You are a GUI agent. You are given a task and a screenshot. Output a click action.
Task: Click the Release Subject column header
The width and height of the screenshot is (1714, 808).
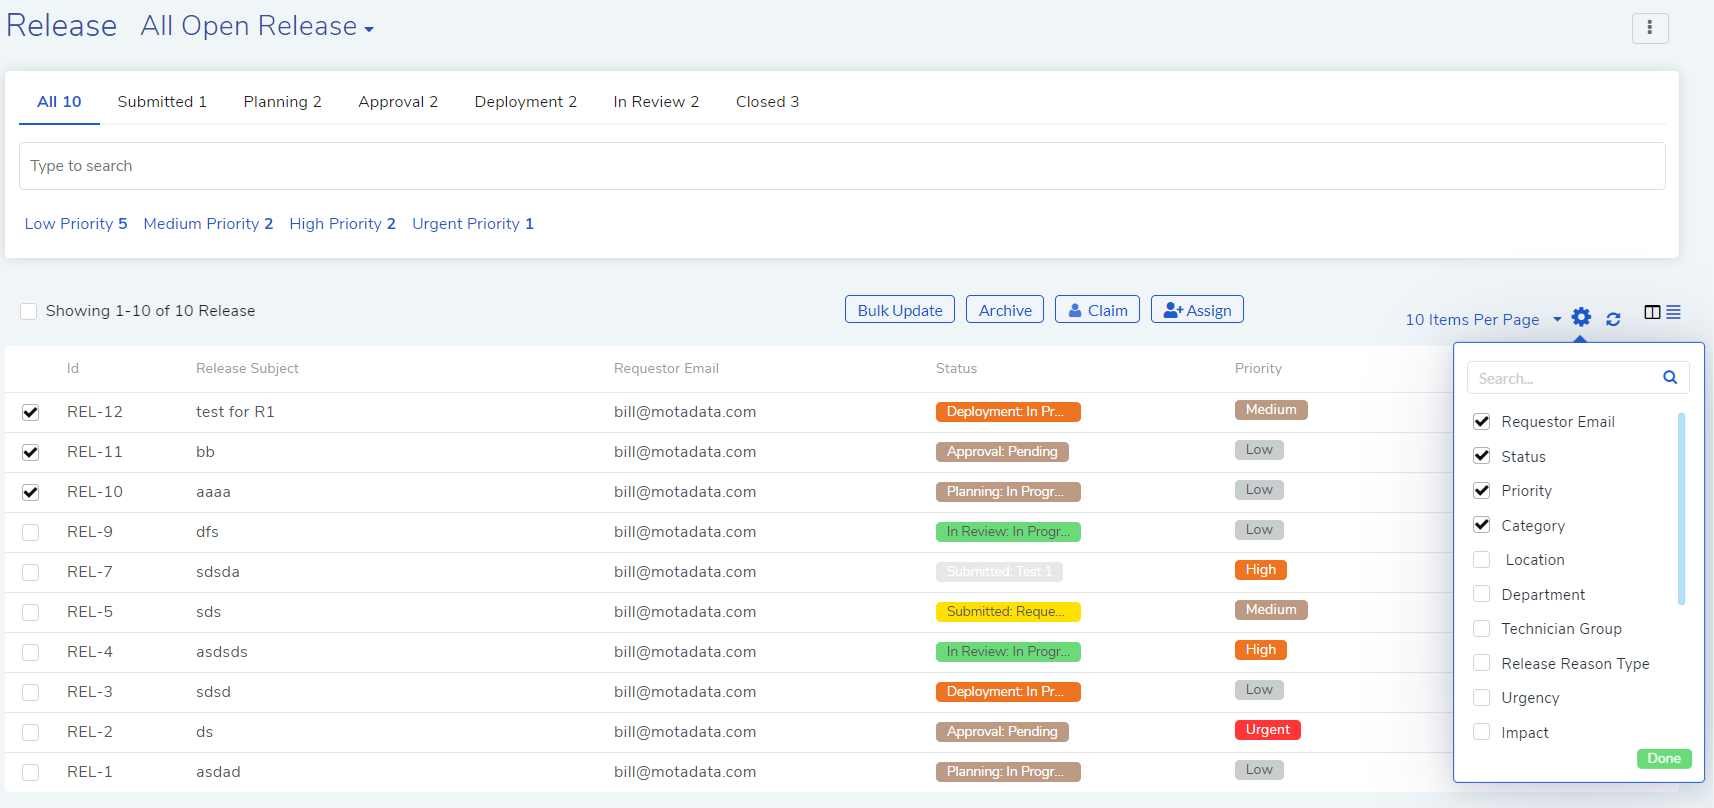(x=247, y=368)
